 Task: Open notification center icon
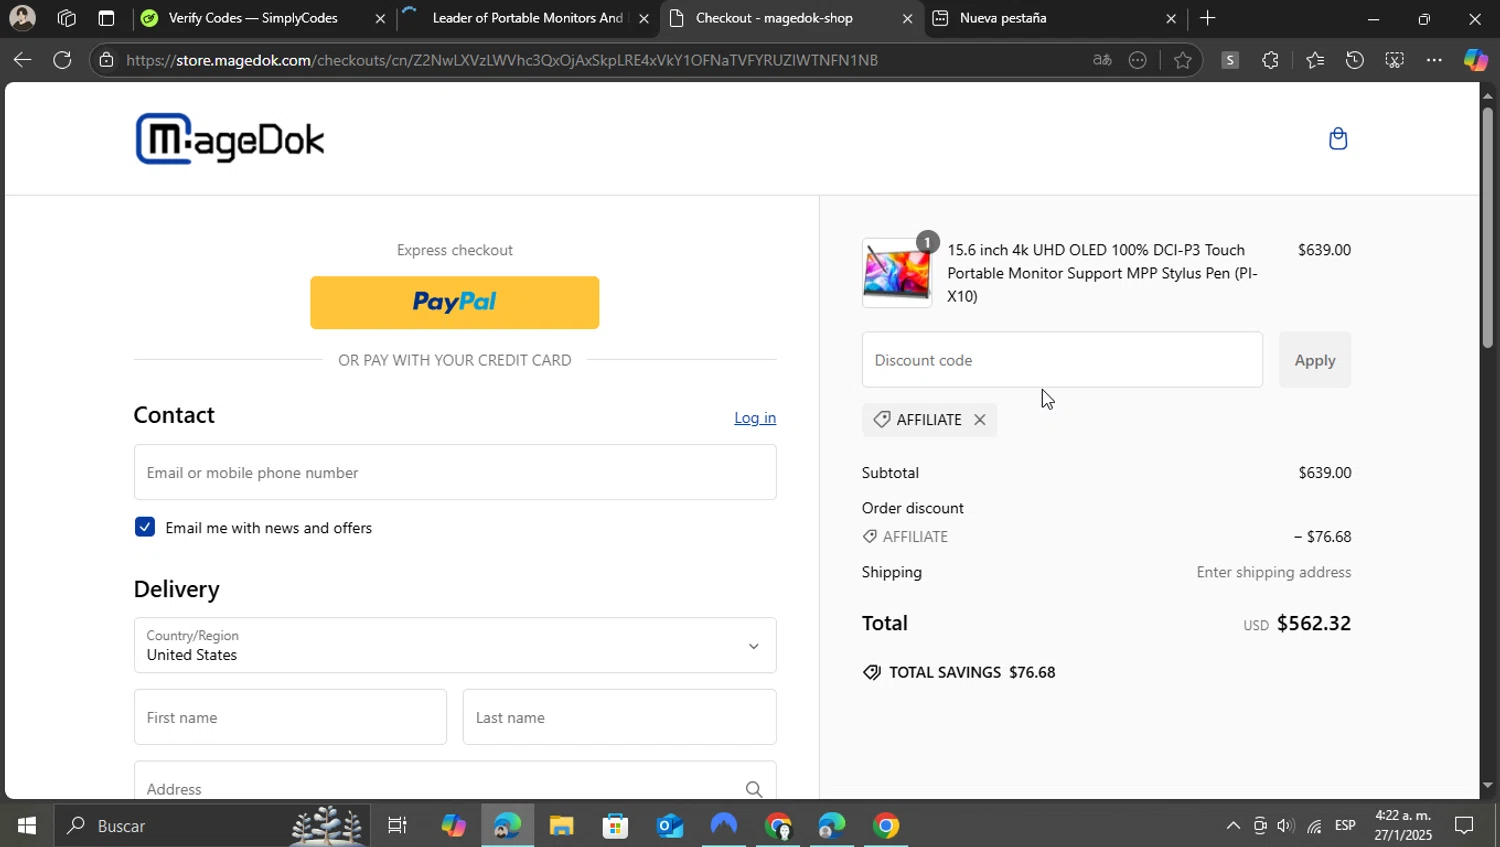pyautogui.click(x=1464, y=826)
